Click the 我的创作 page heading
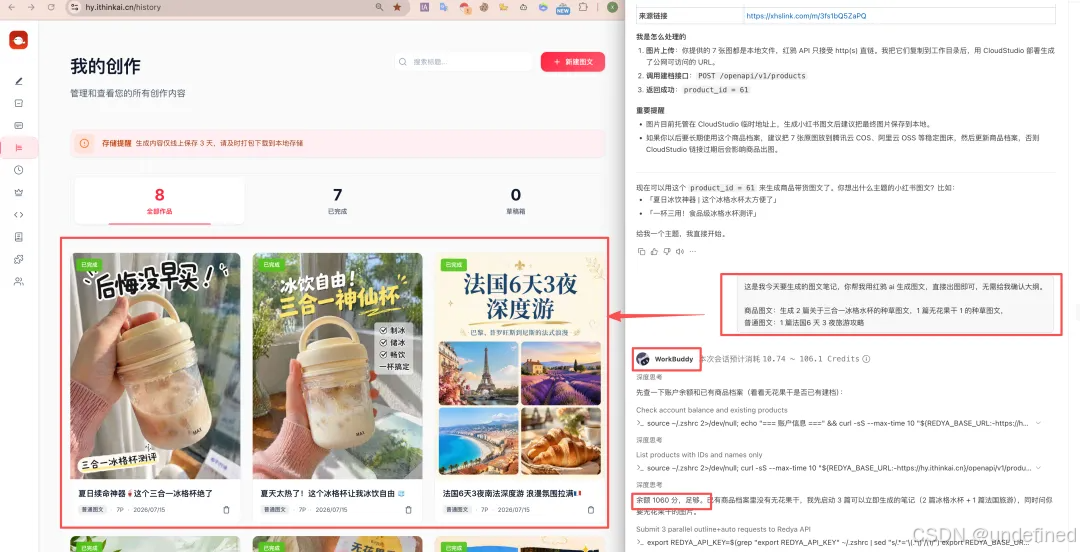1080x552 pixels. point(105,66)
